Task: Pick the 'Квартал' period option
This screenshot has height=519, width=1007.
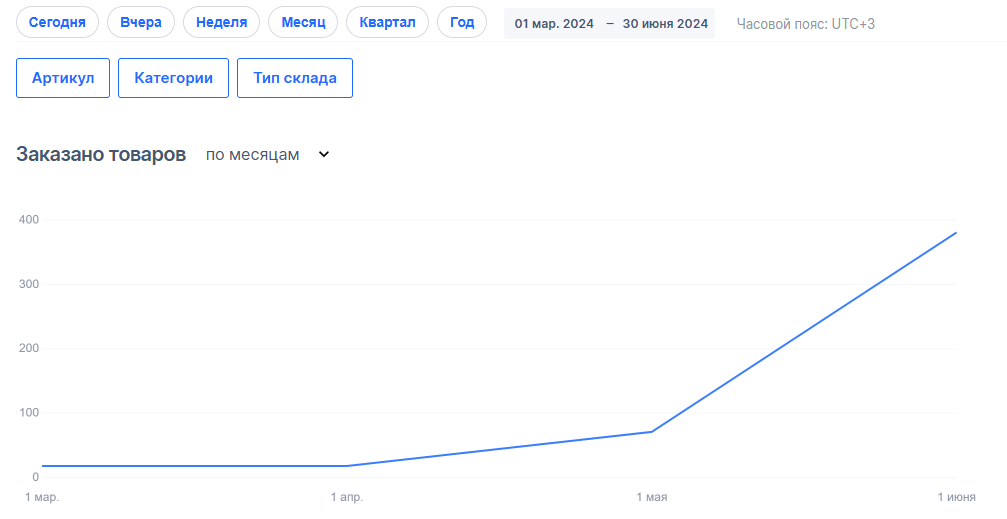Action: click(387, 22)
